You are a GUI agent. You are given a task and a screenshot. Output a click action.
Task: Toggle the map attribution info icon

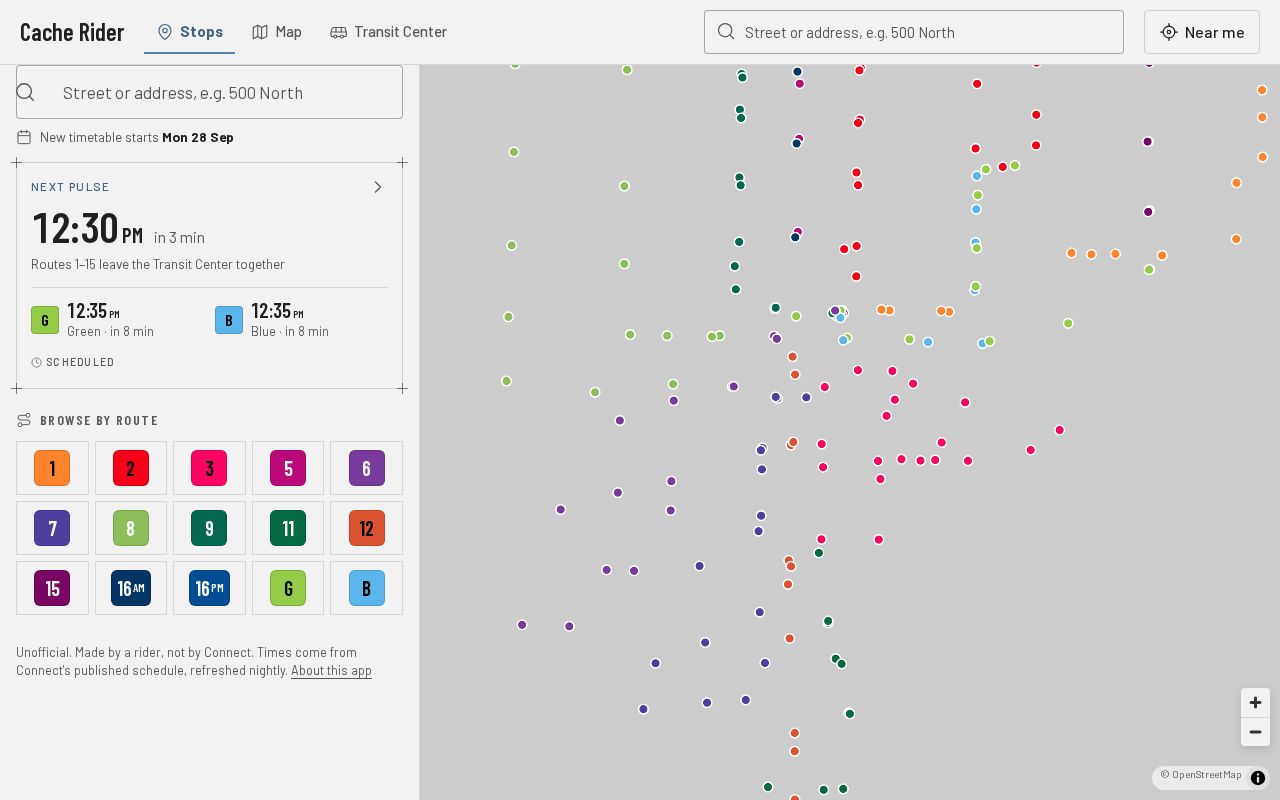(1258, 778)
